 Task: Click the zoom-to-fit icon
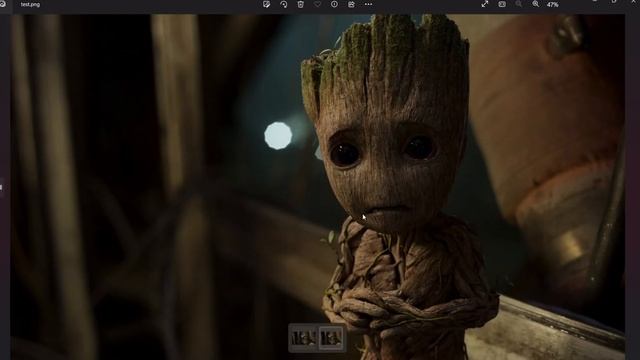coord(502,4)
